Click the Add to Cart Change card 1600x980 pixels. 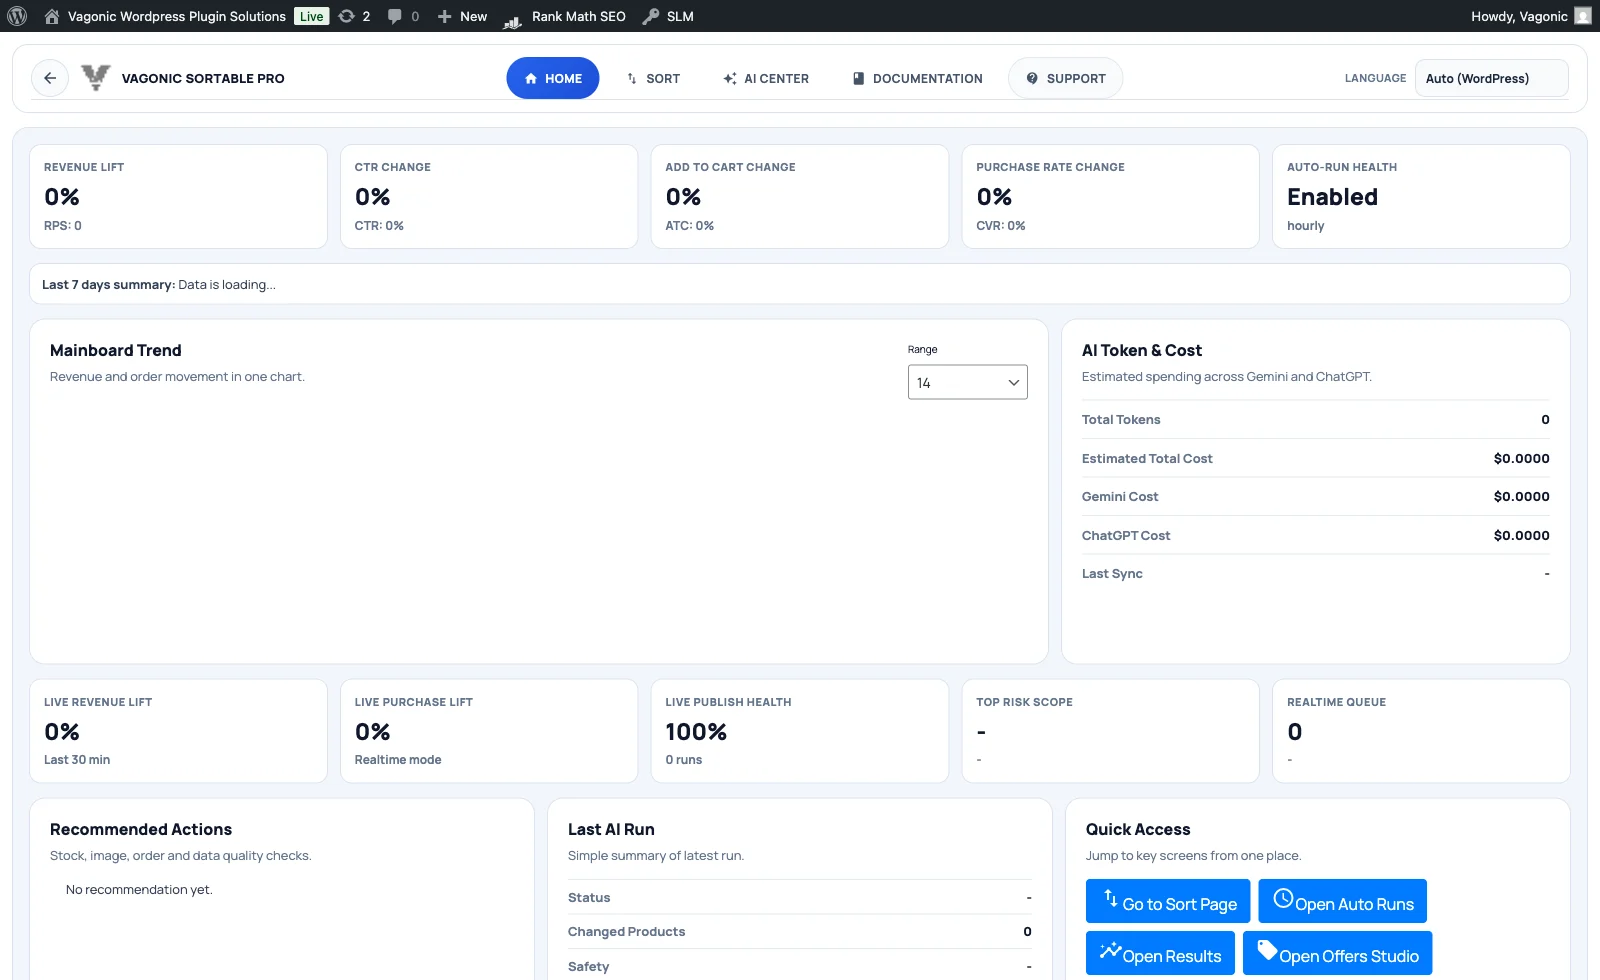(800, 197)
